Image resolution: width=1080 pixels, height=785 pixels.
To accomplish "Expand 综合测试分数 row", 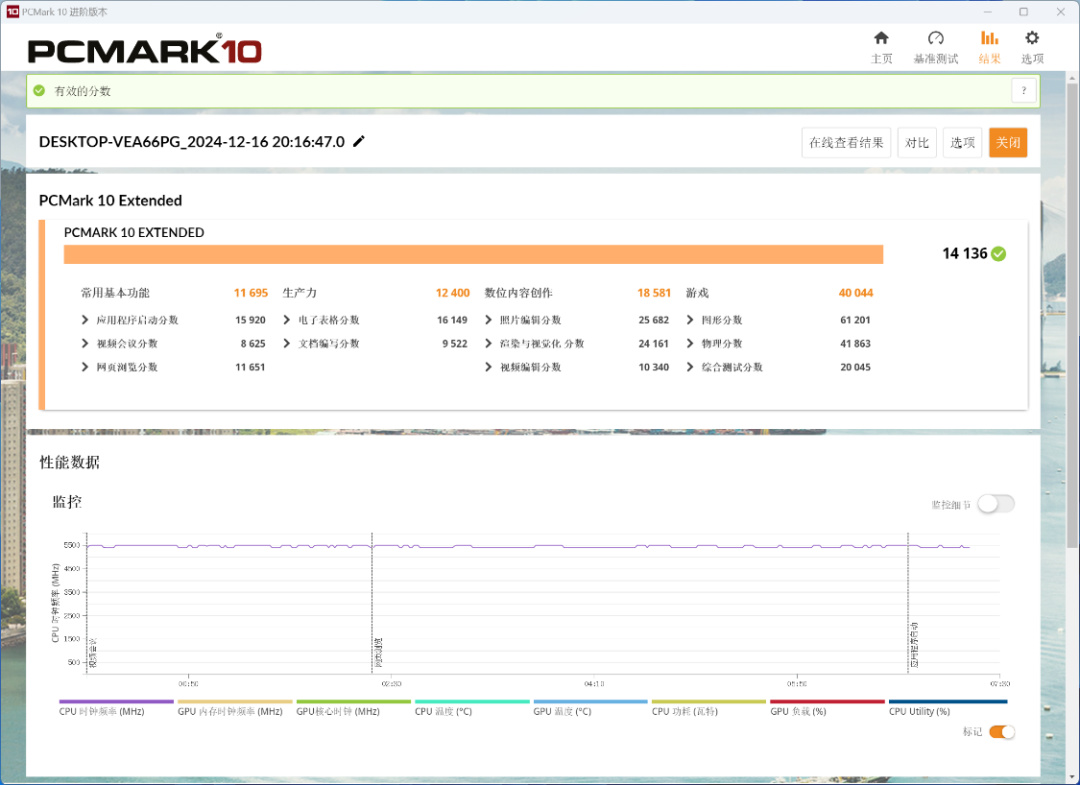I will point(690,367).
